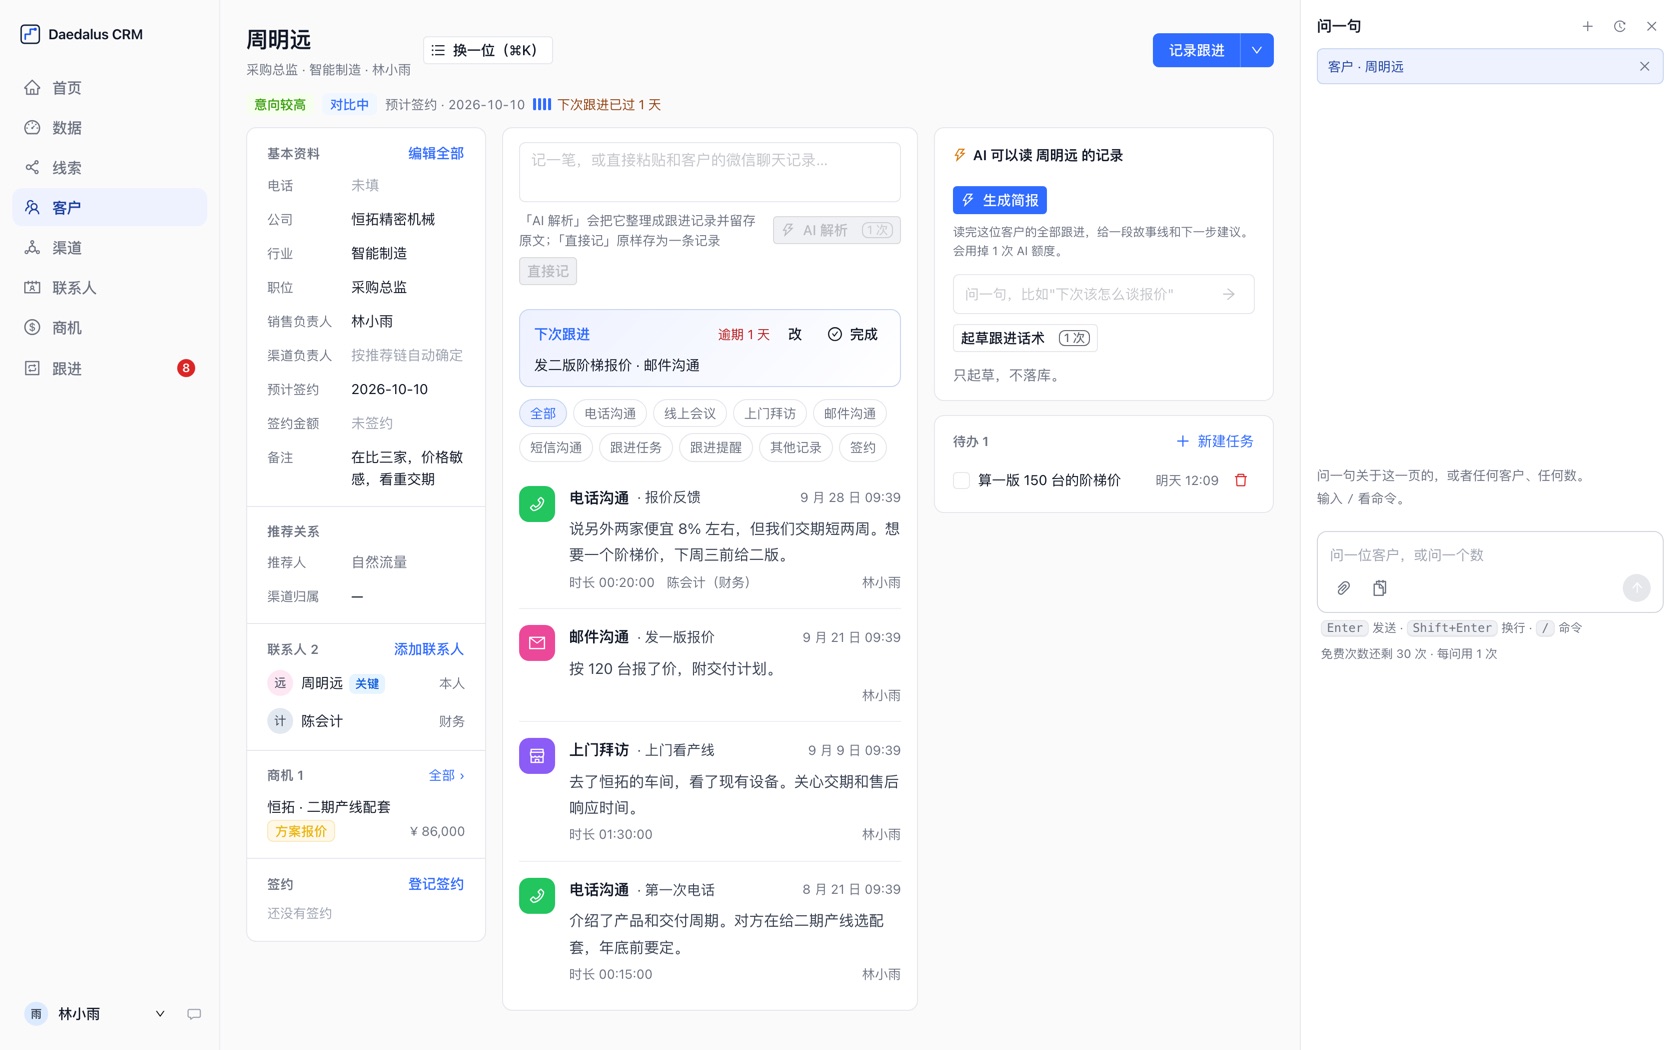The width and height of the screenshot is (1680, 1050).
Task: Open the 首页 home page
Action: (109, 88)
